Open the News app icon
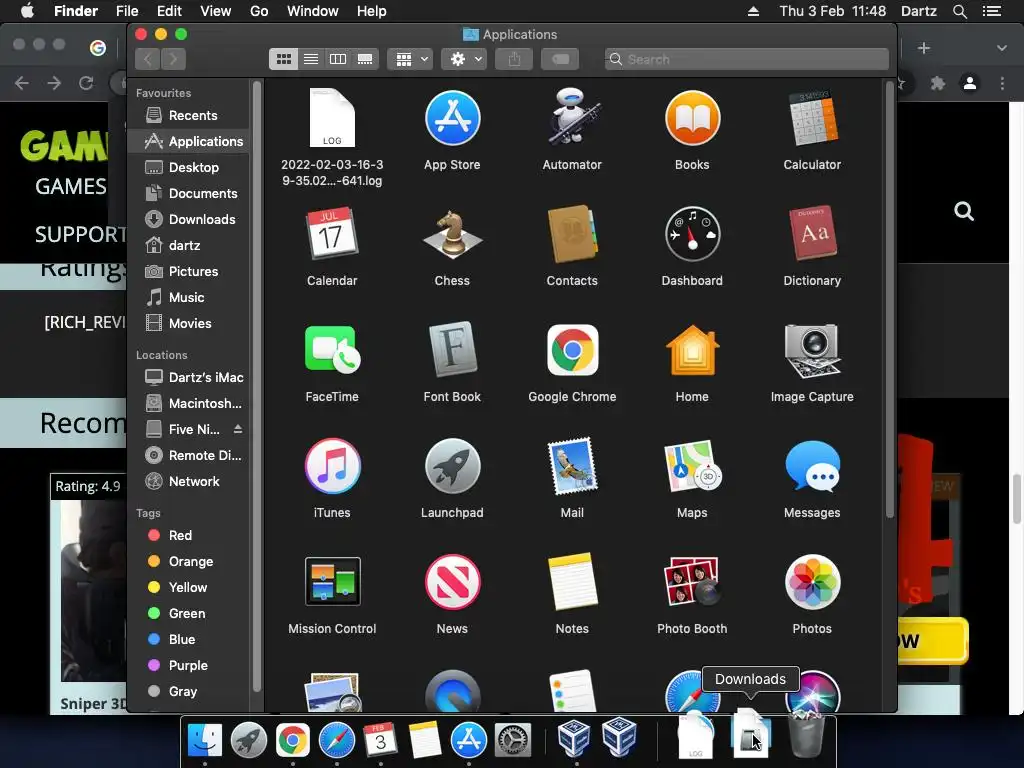 click(452, 582)
